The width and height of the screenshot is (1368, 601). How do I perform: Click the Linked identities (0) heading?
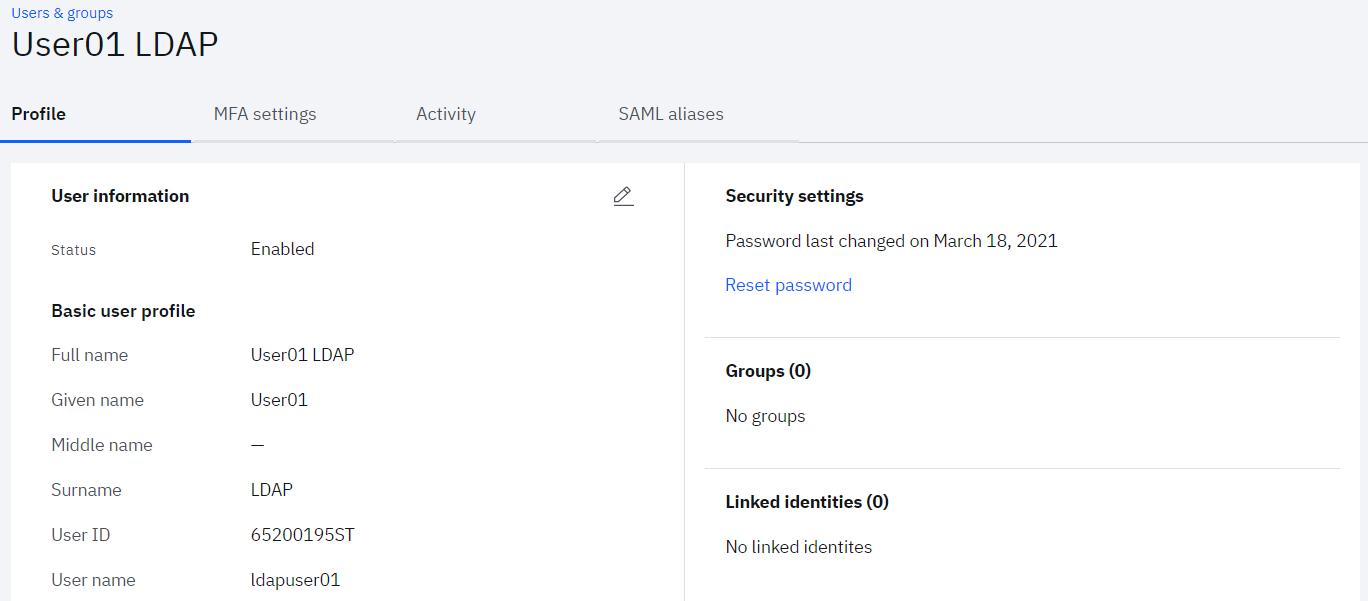pyautogui.click(x=807, y=502)
